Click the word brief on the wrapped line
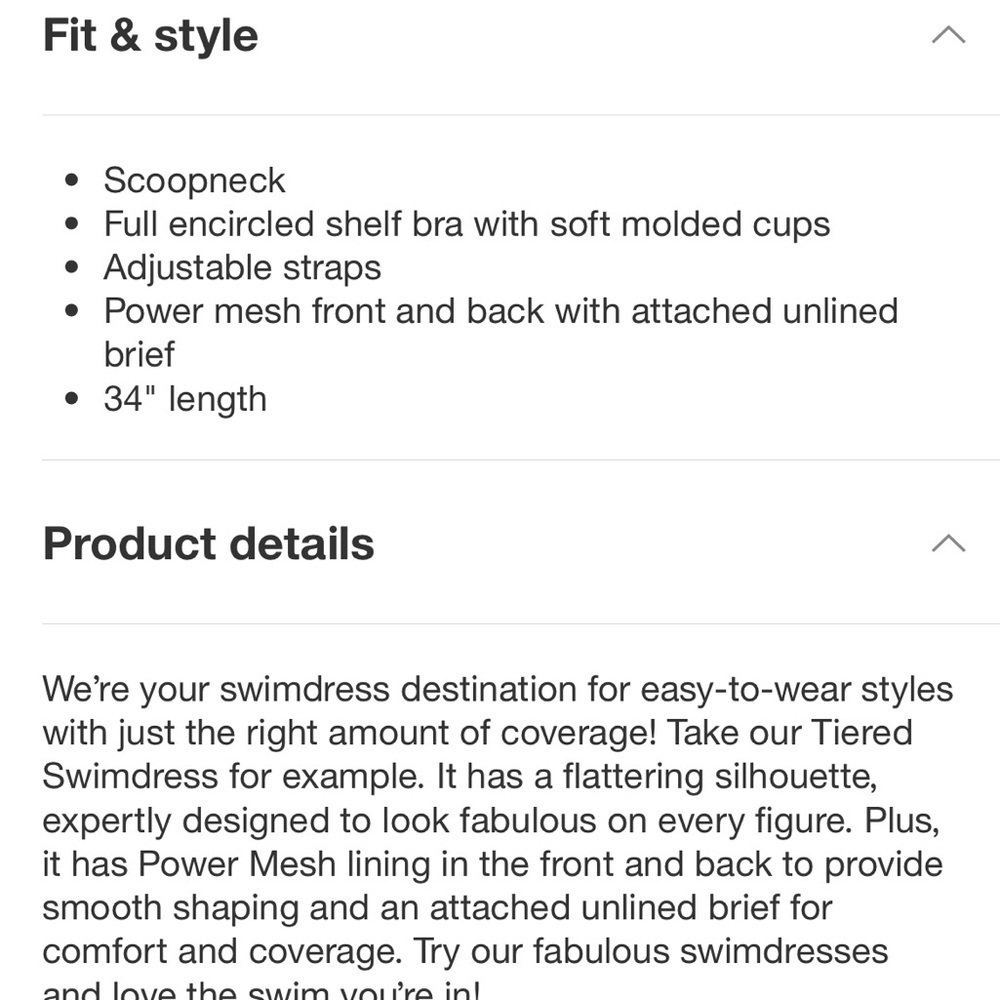This screenshot has width=1000, height=1000. (x=139, y=355)
